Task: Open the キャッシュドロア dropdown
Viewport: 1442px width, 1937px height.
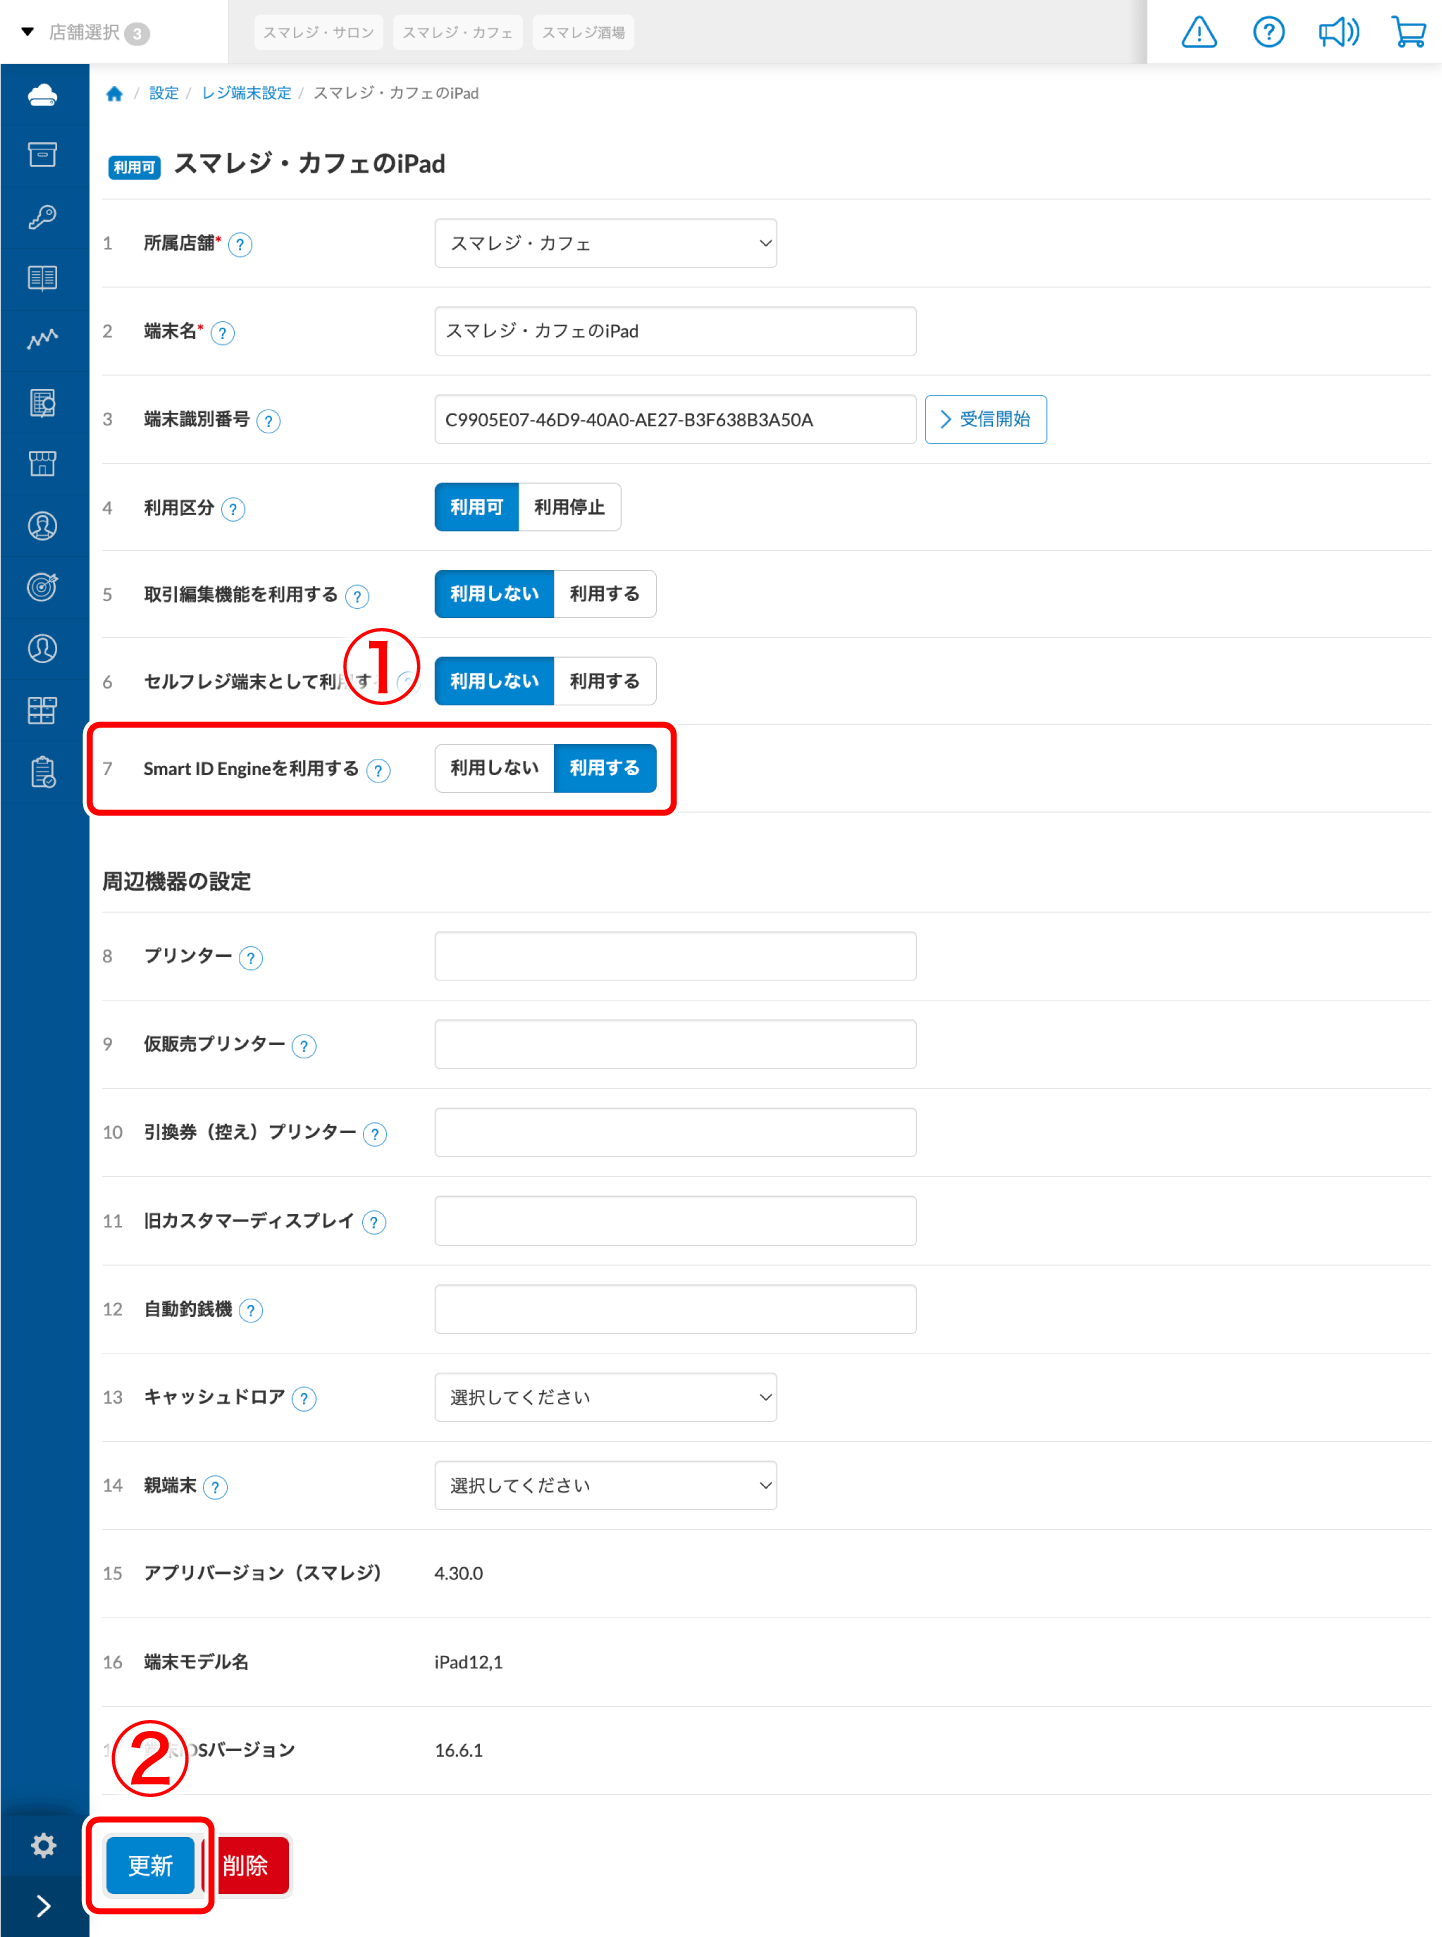Action: [x=606, y=1397]
